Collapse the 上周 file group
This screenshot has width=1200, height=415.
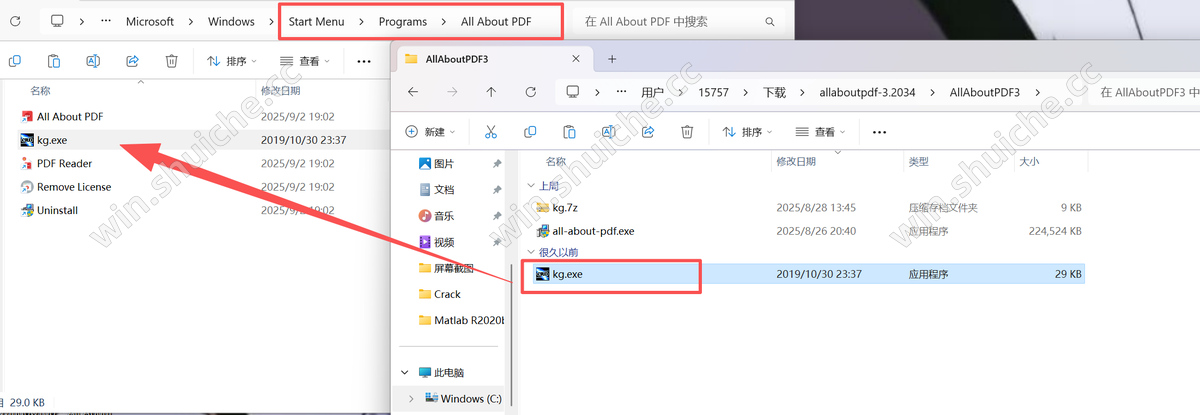click(x=530, y=186)
